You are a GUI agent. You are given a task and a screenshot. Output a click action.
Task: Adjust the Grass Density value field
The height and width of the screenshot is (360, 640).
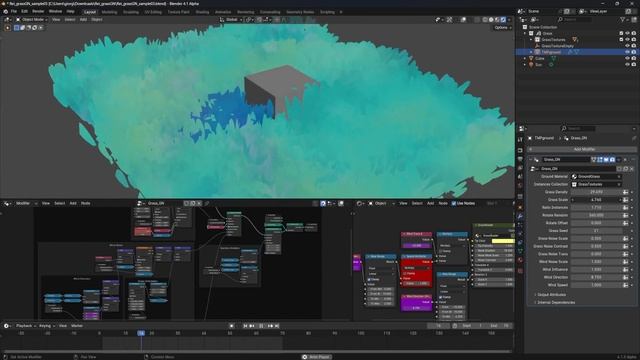[596, 192]
